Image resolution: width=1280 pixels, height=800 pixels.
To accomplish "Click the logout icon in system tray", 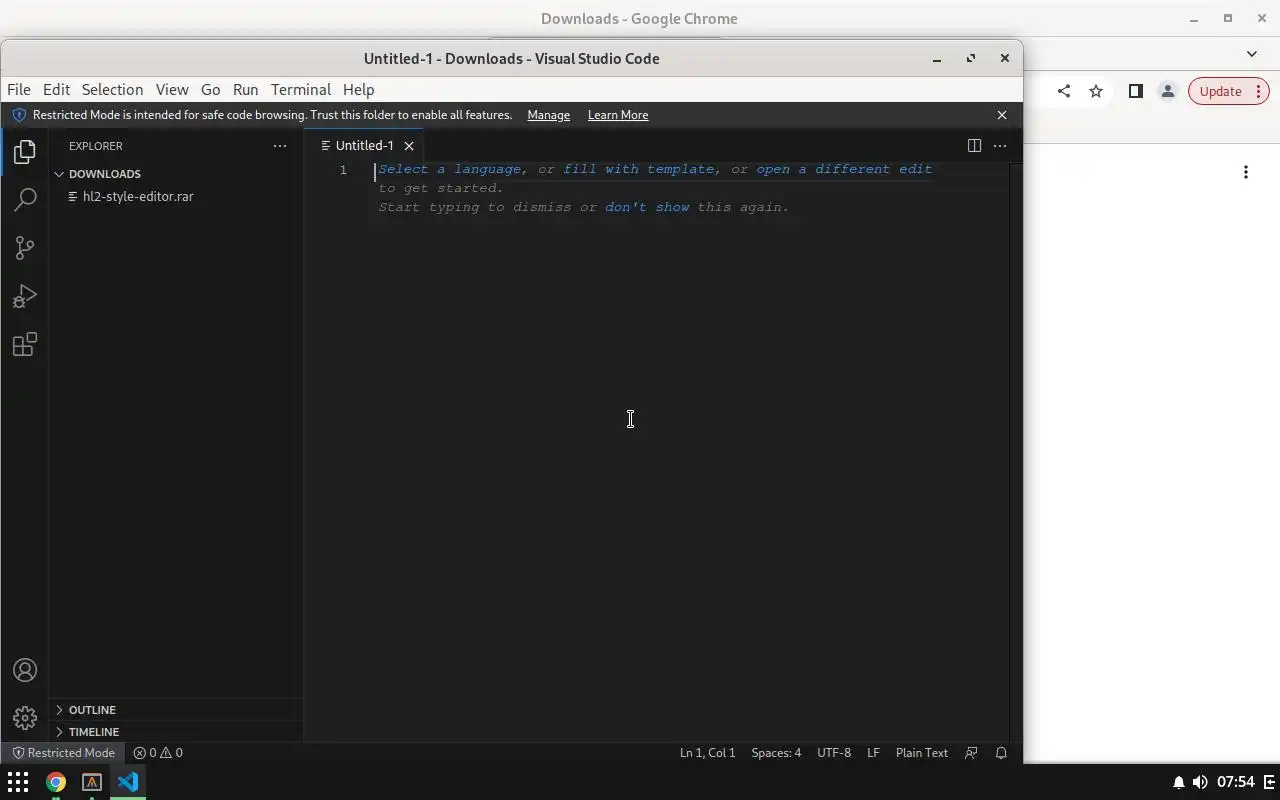I will coord(1270,782).
